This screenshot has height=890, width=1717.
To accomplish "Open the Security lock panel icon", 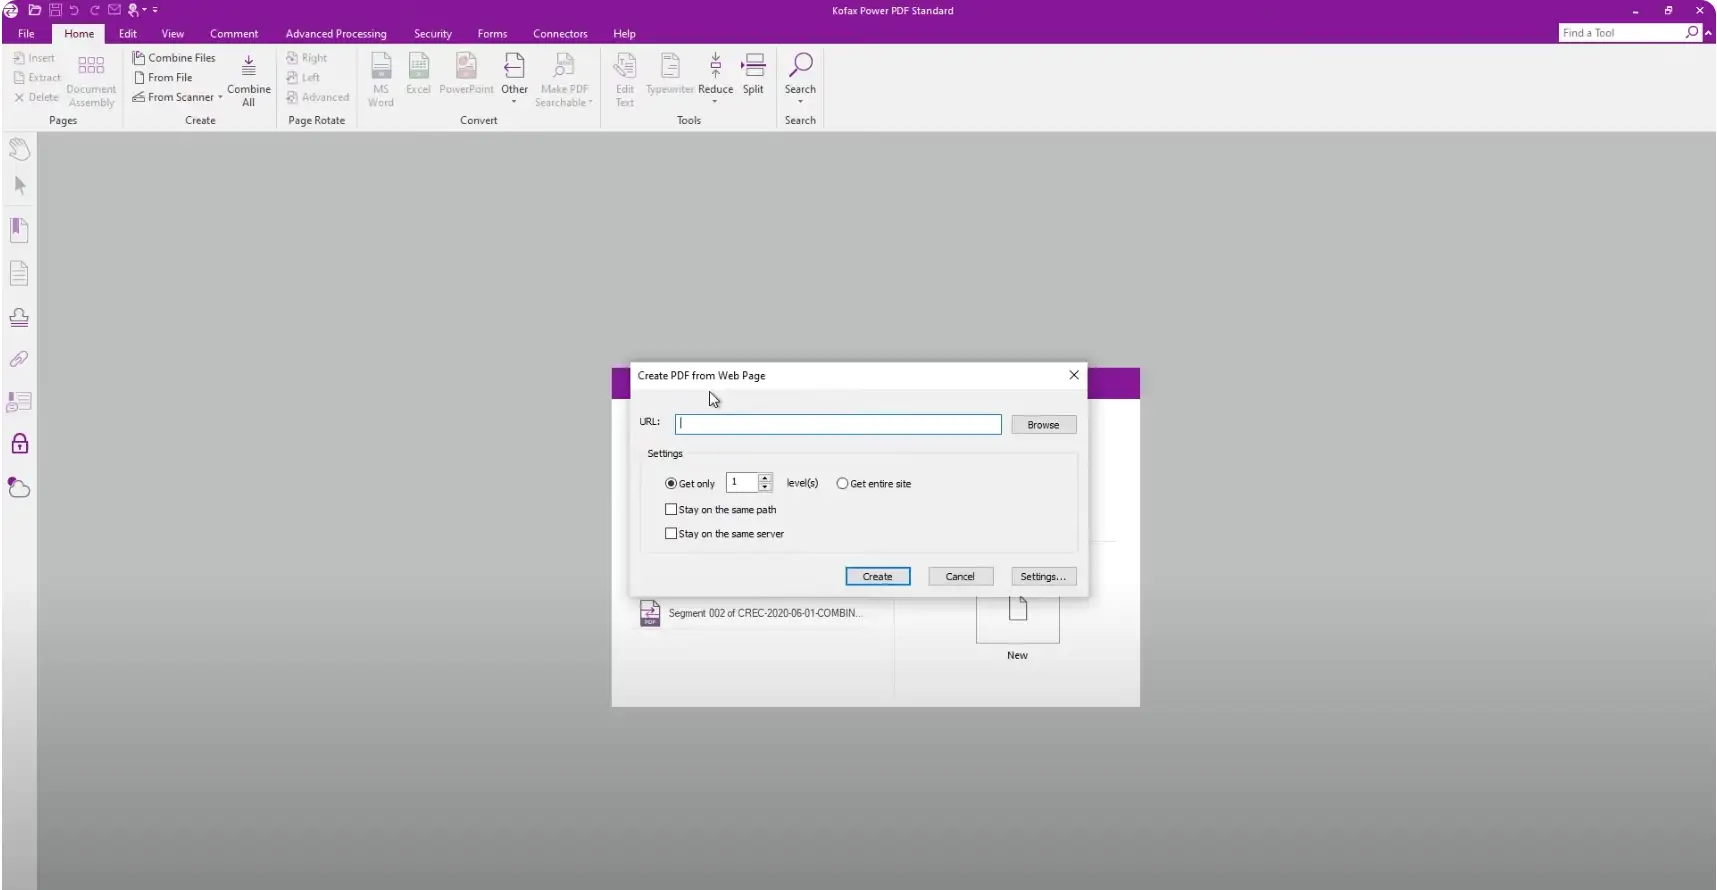I will [x=19, y=444].
